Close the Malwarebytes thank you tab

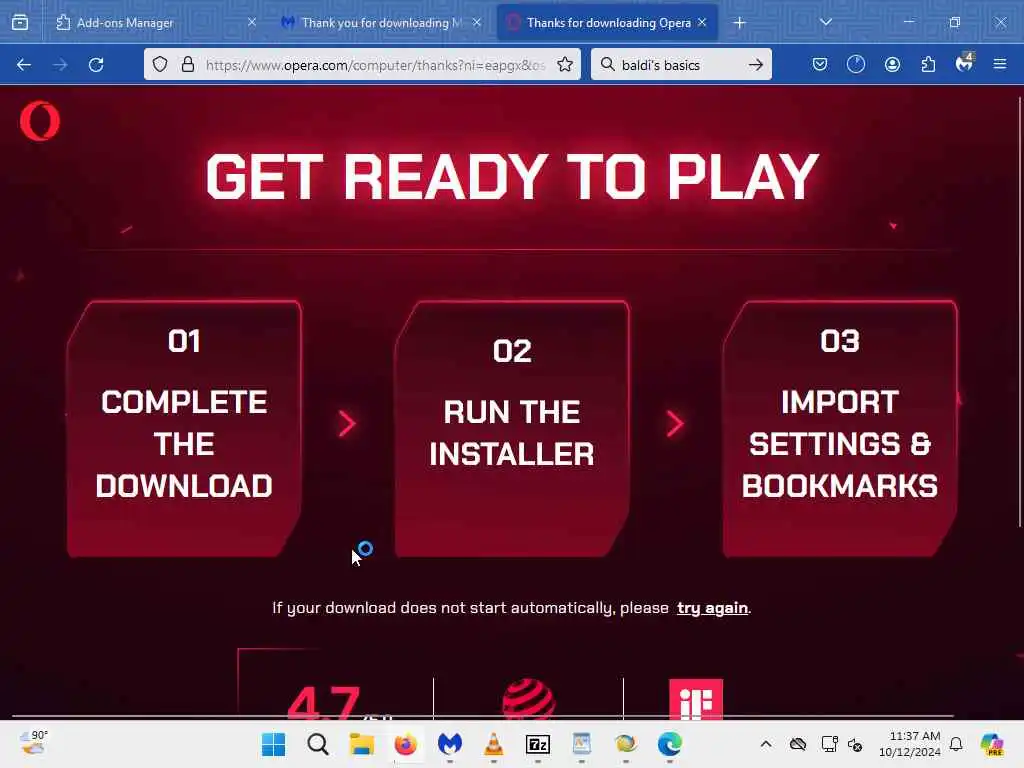coord(477,22)
